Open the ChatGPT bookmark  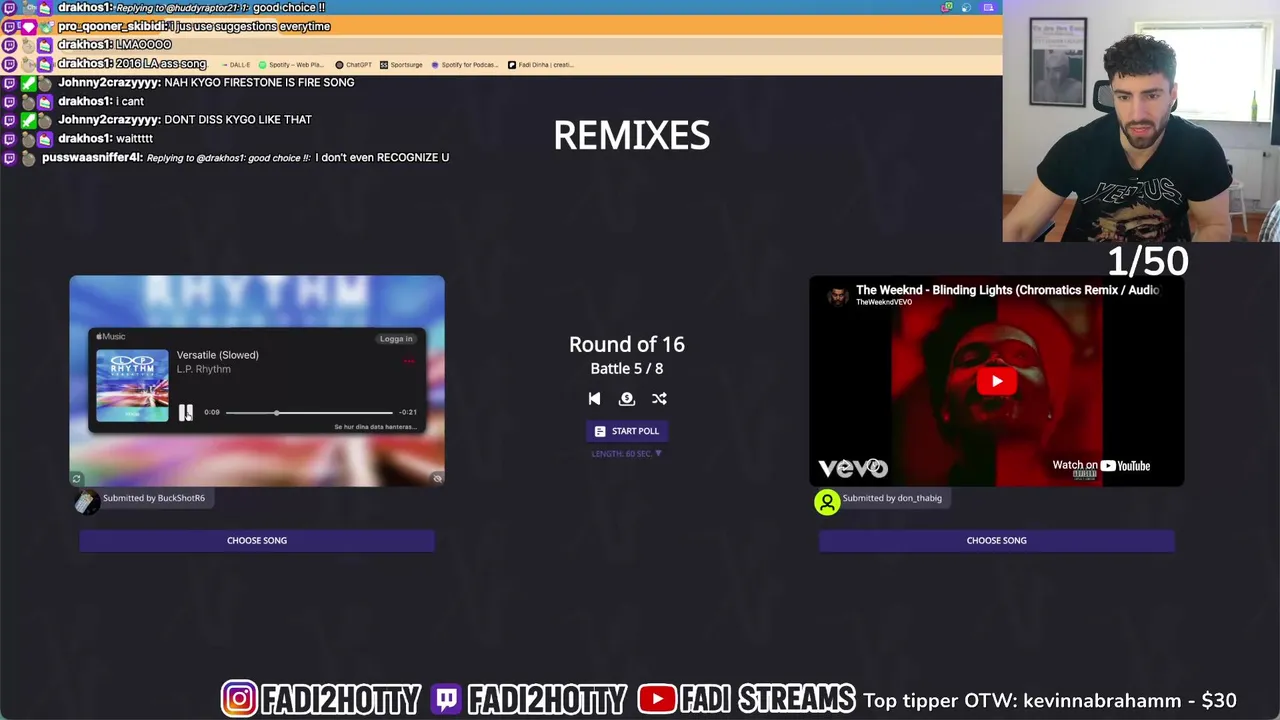(x=354, y=65)
